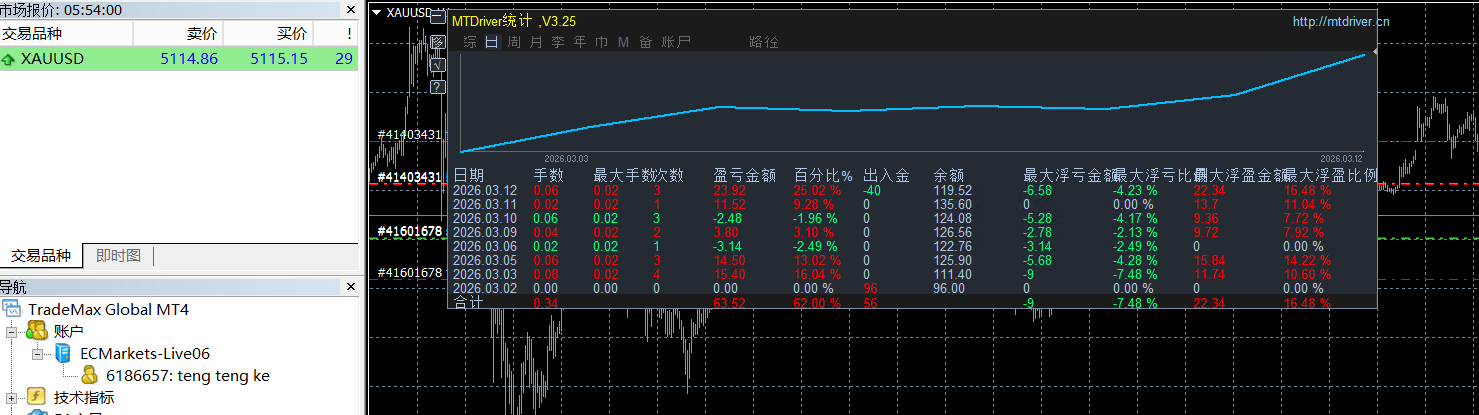
Task: Close the 市场报价 market watch panel
Action: 350,10
